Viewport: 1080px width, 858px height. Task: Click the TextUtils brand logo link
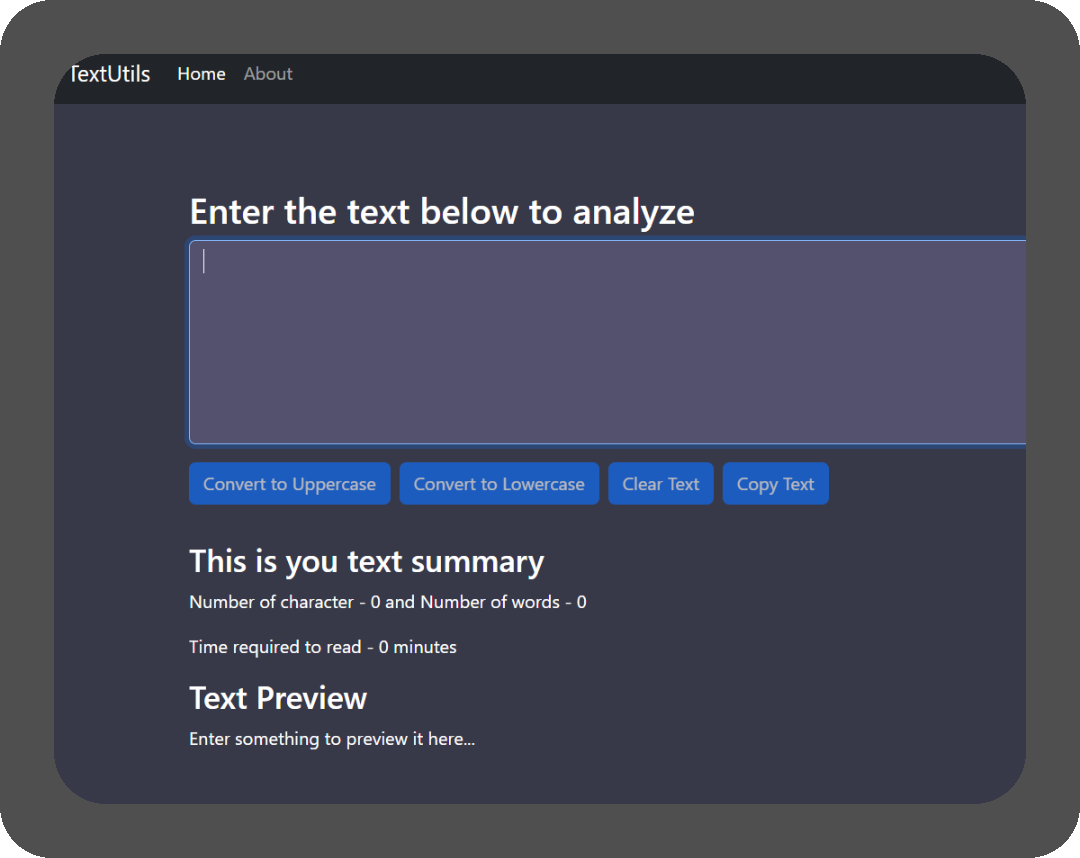(110, 74)
